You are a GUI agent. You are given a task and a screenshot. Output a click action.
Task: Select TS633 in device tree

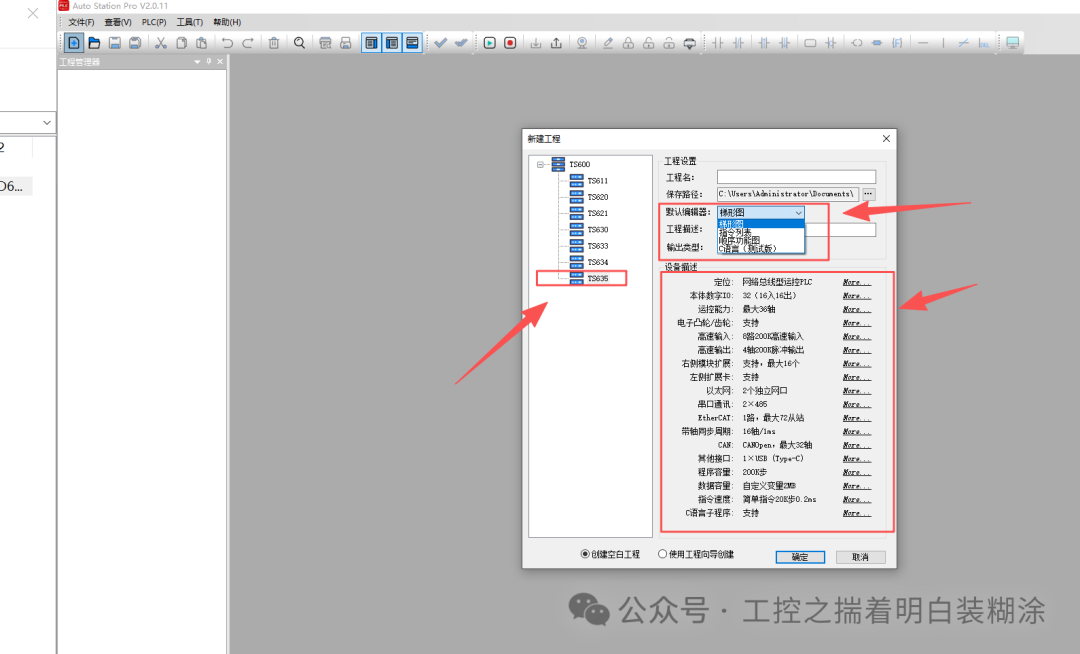[x=598, y=246]
